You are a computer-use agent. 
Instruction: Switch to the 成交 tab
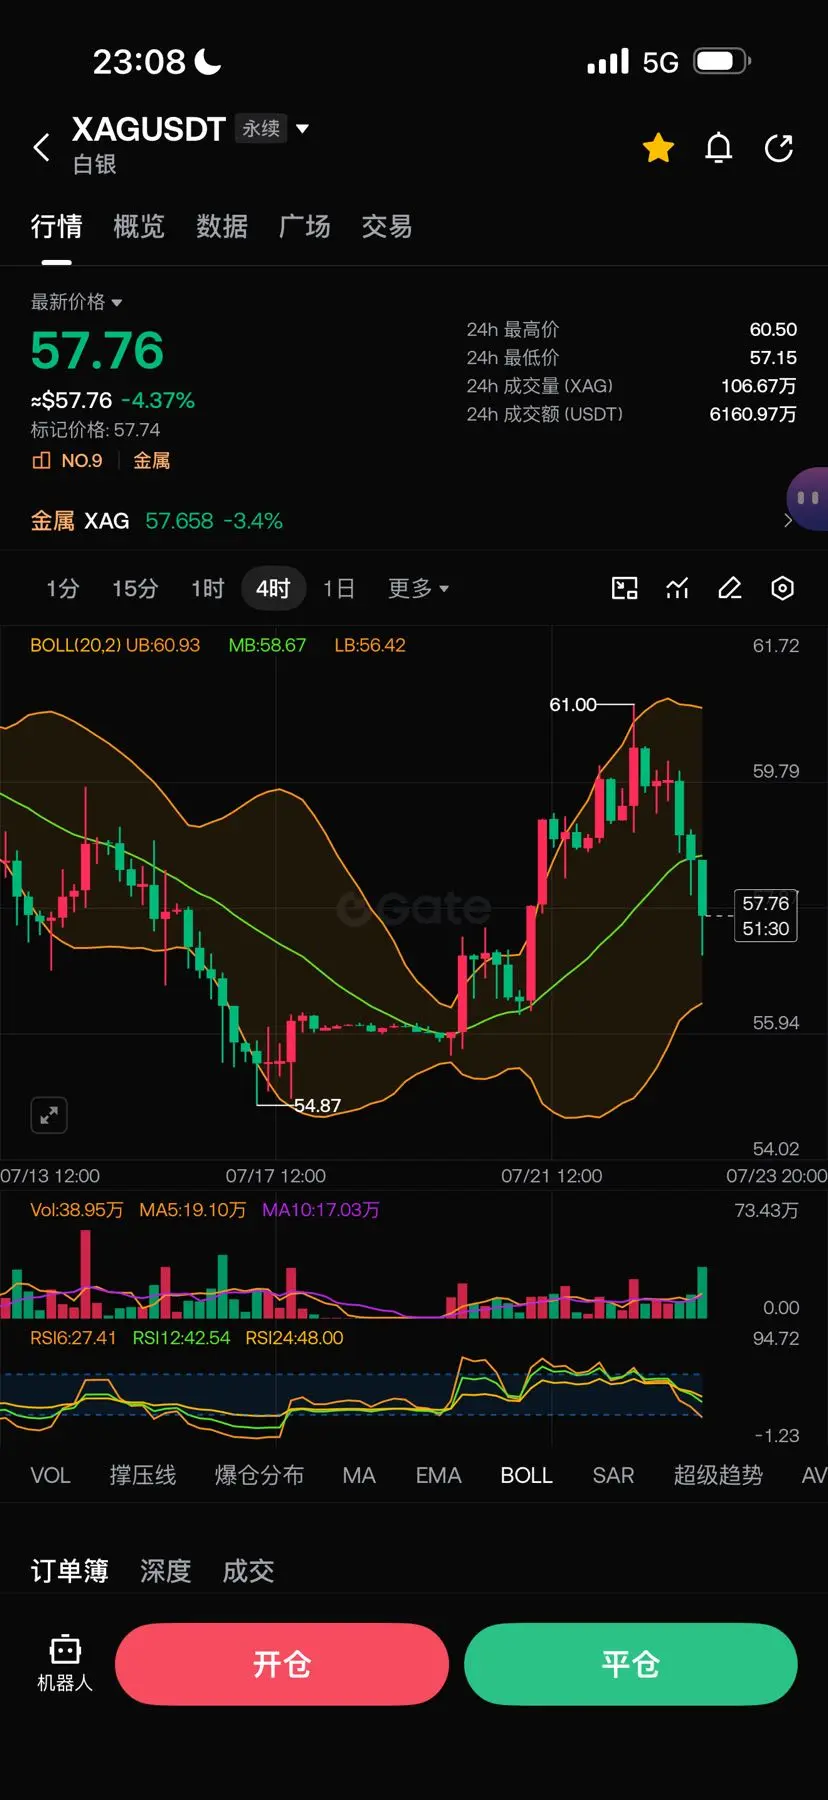coord(248,1571)
